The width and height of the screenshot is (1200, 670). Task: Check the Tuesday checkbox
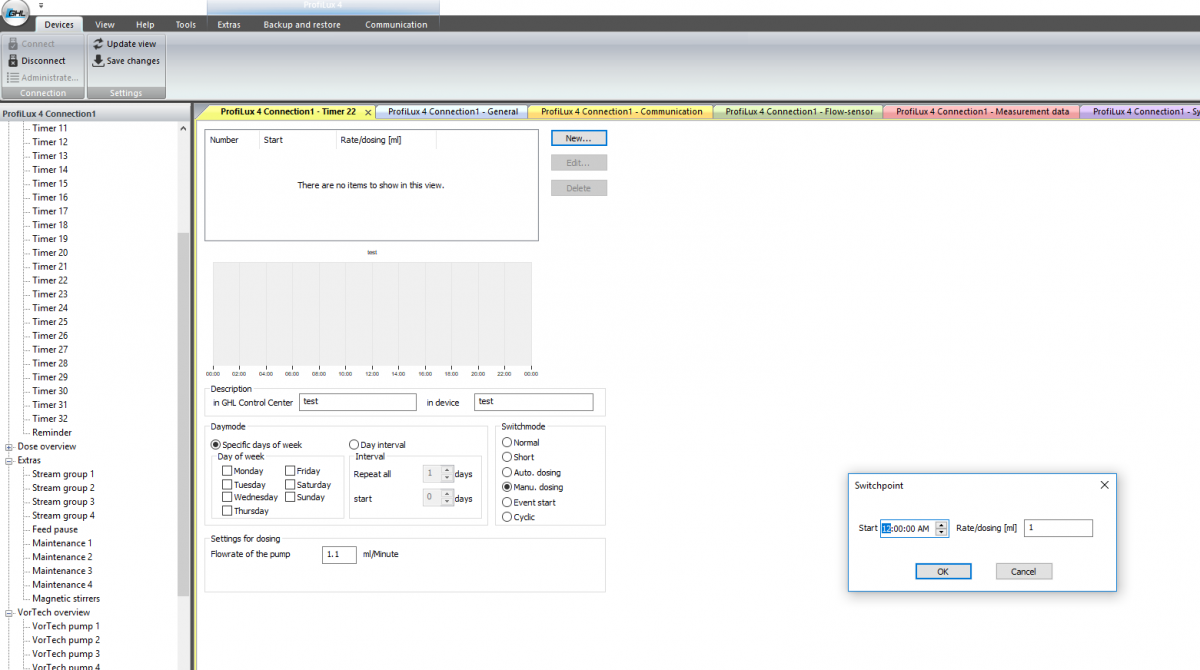pos(227,484)
